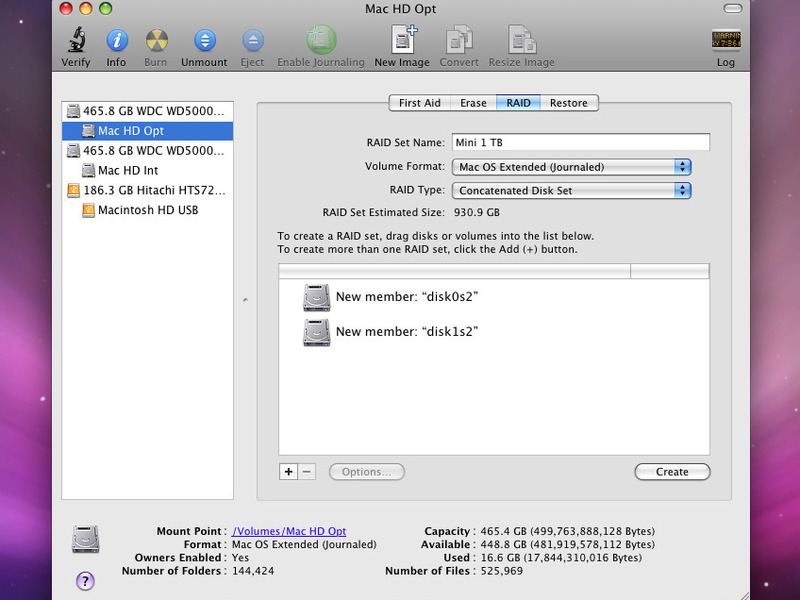Click the Capacity 465.4 GB value
Viewport: 800px width, 600px height.
coord(567,531)
